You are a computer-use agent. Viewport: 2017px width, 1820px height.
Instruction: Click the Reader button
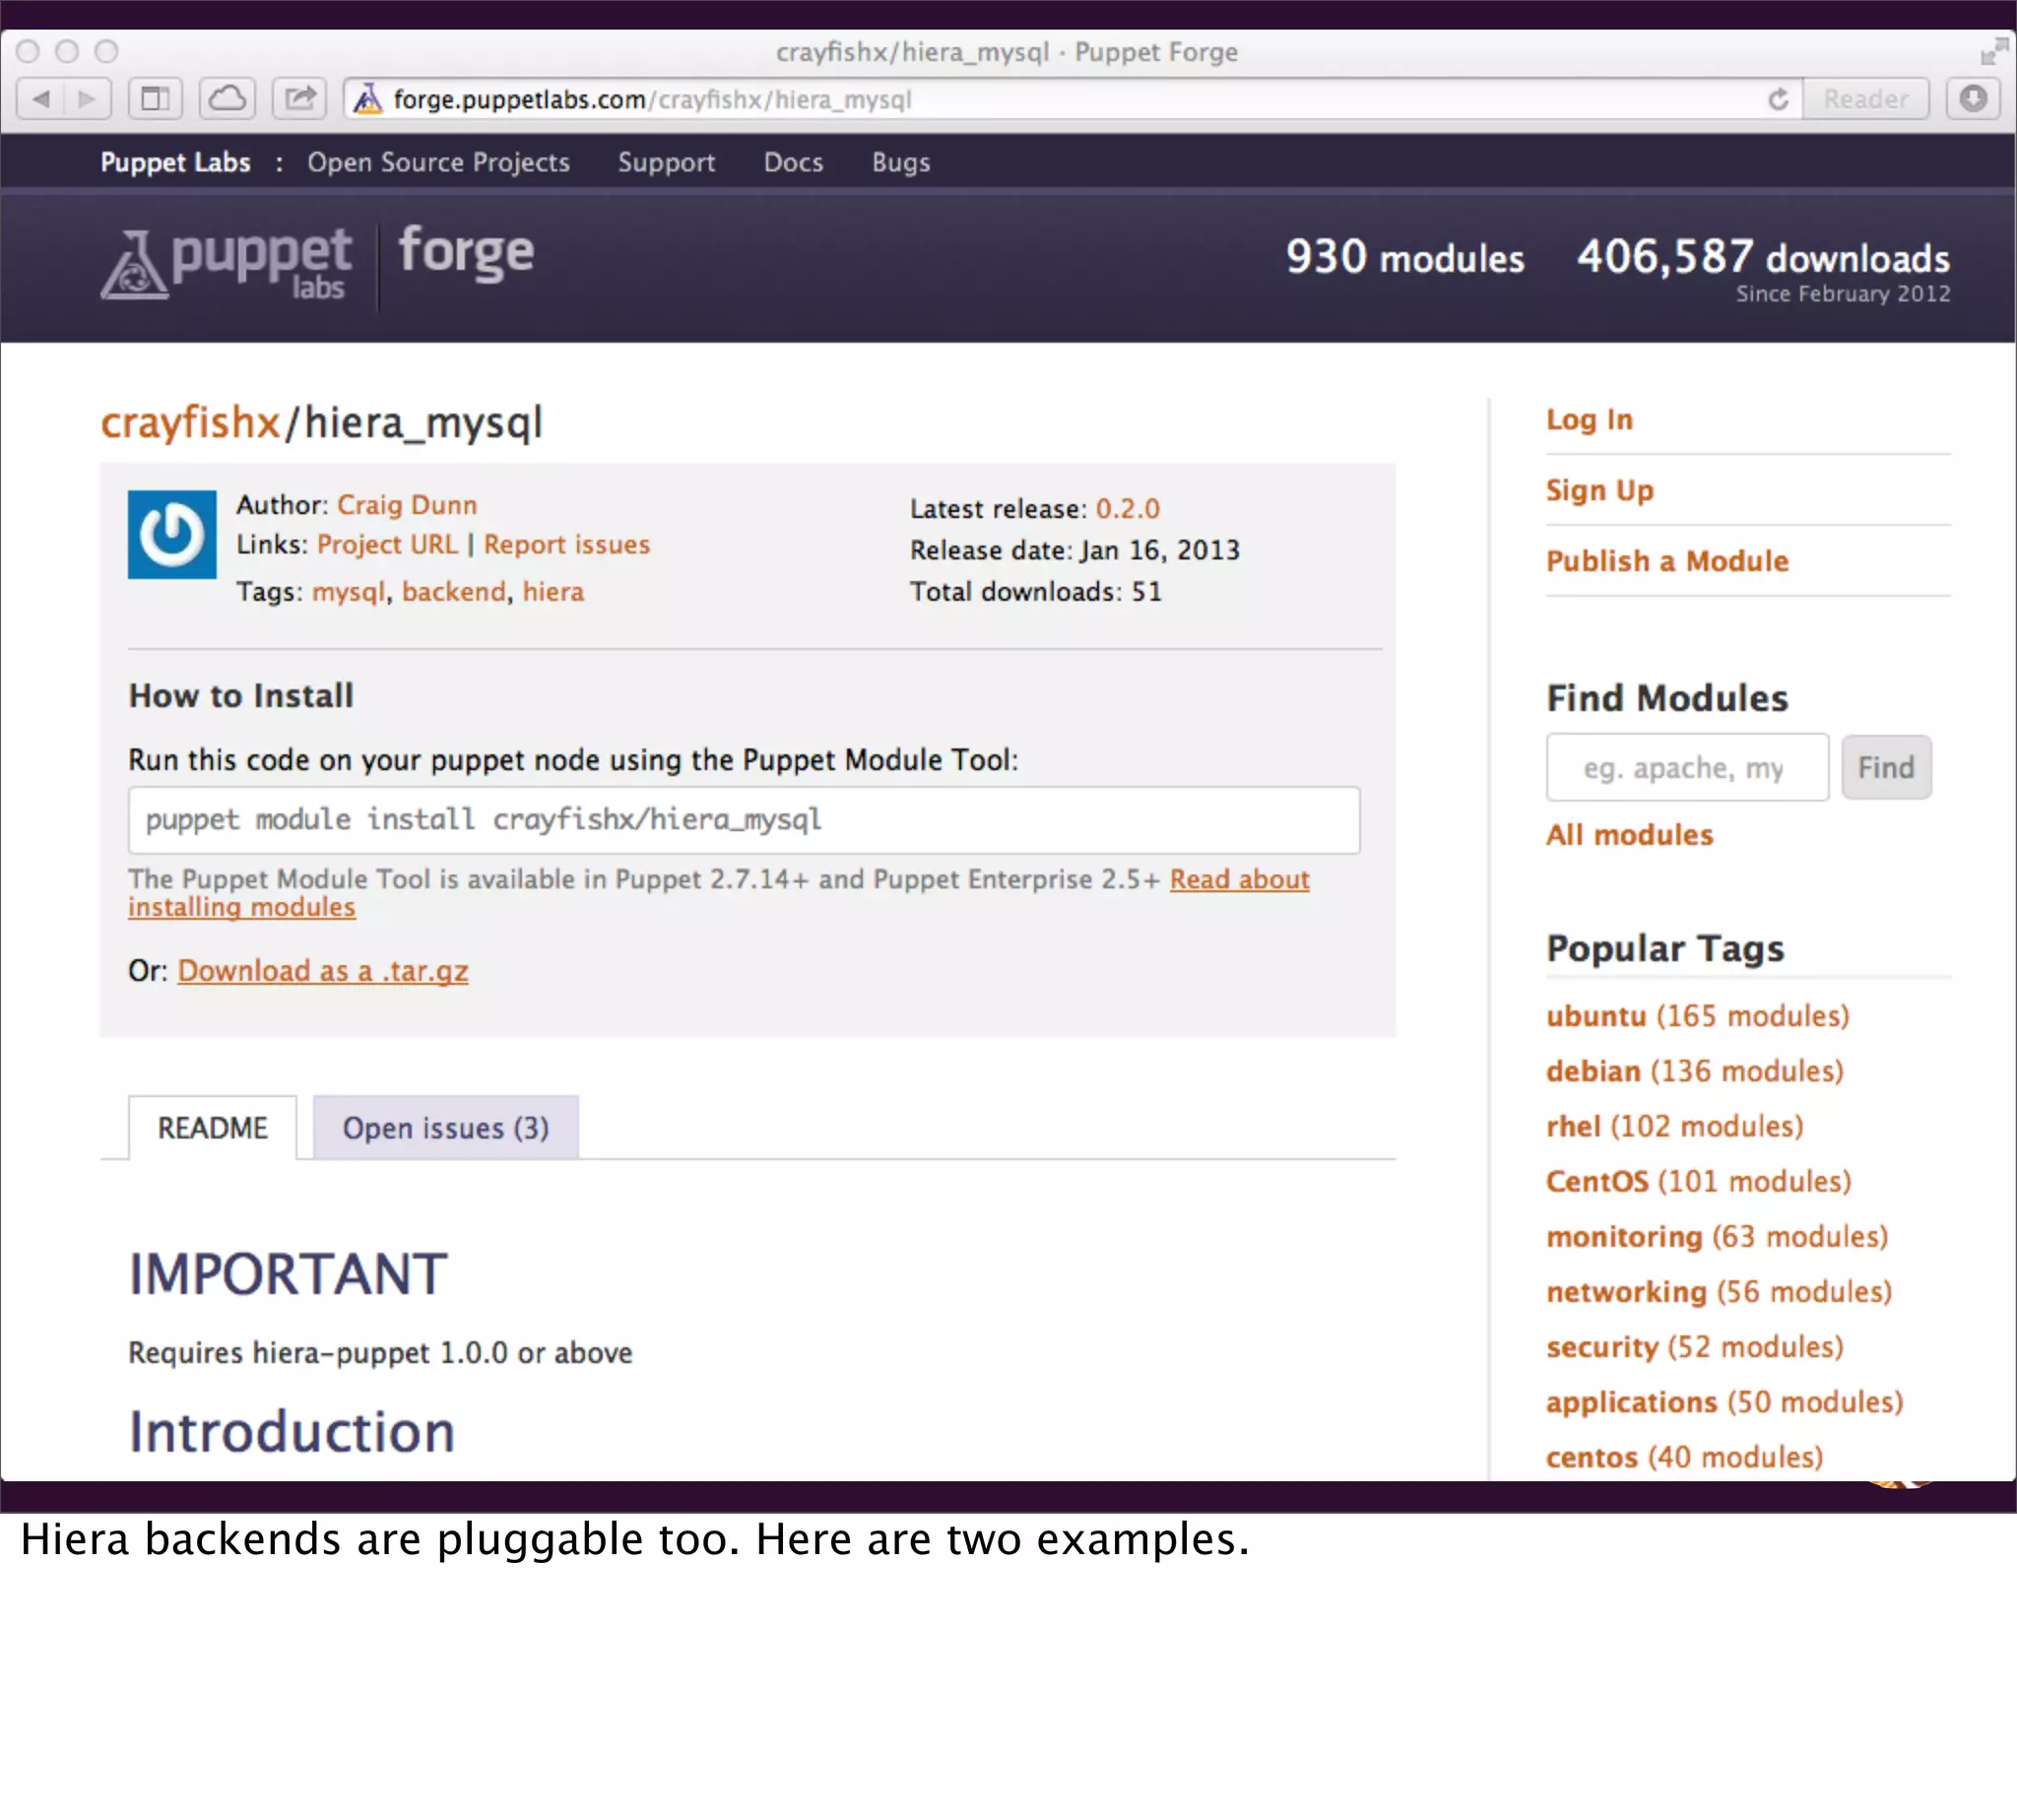(1865, 99)
